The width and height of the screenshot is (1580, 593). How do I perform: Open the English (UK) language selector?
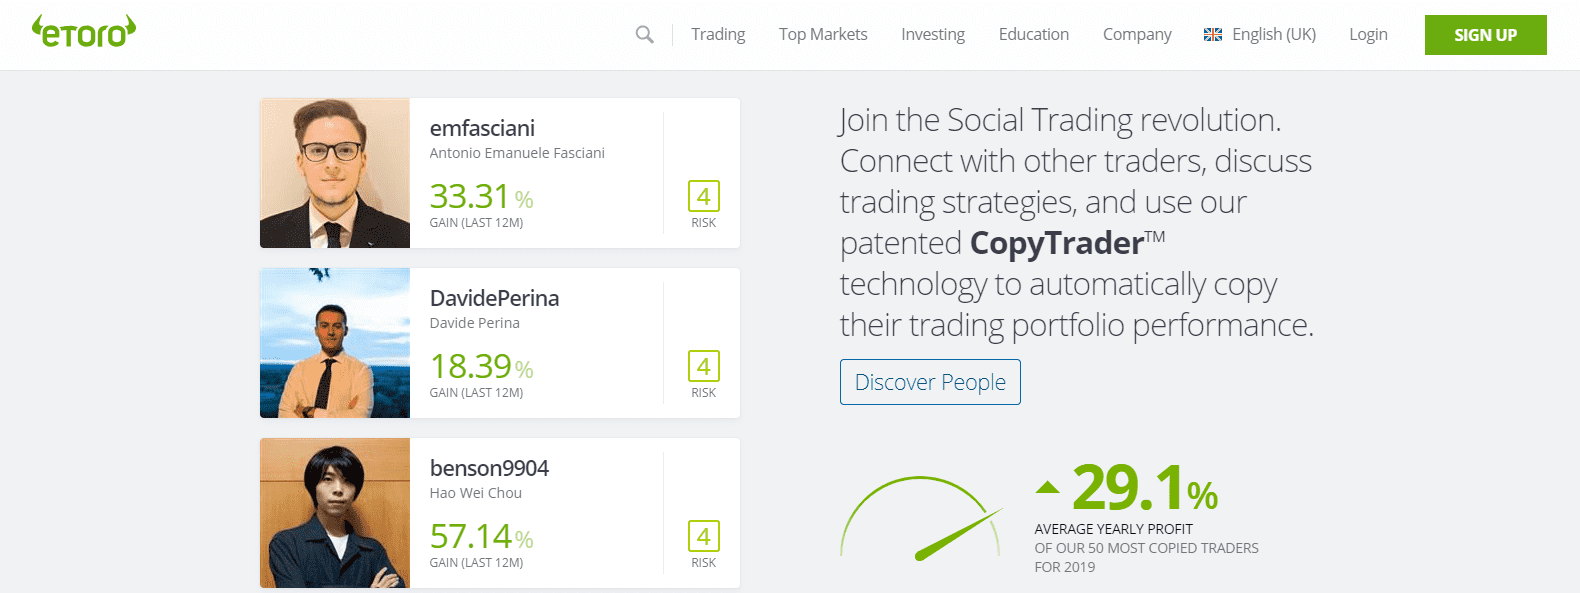pos(1273,35)
